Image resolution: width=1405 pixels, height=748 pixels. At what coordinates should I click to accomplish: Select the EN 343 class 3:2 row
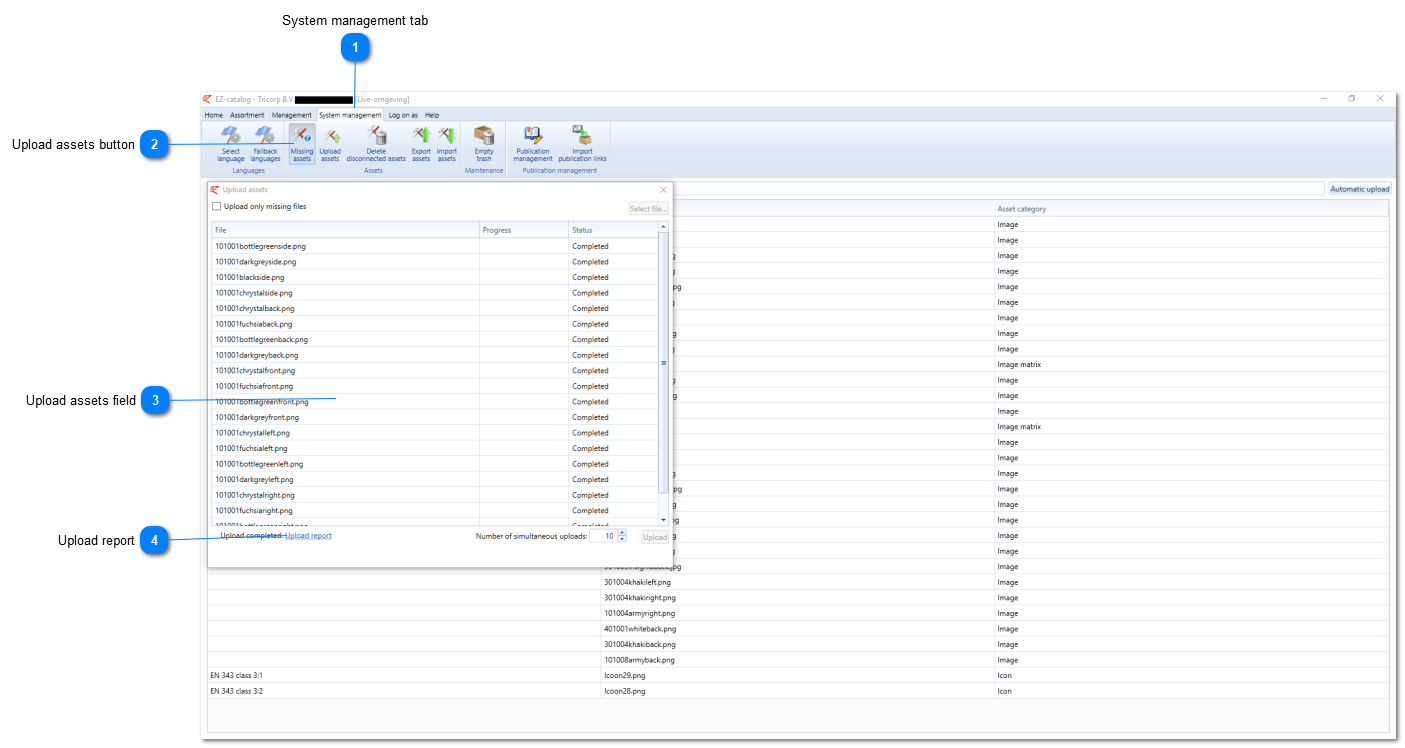pyautogui.click(x=798, y=691)
